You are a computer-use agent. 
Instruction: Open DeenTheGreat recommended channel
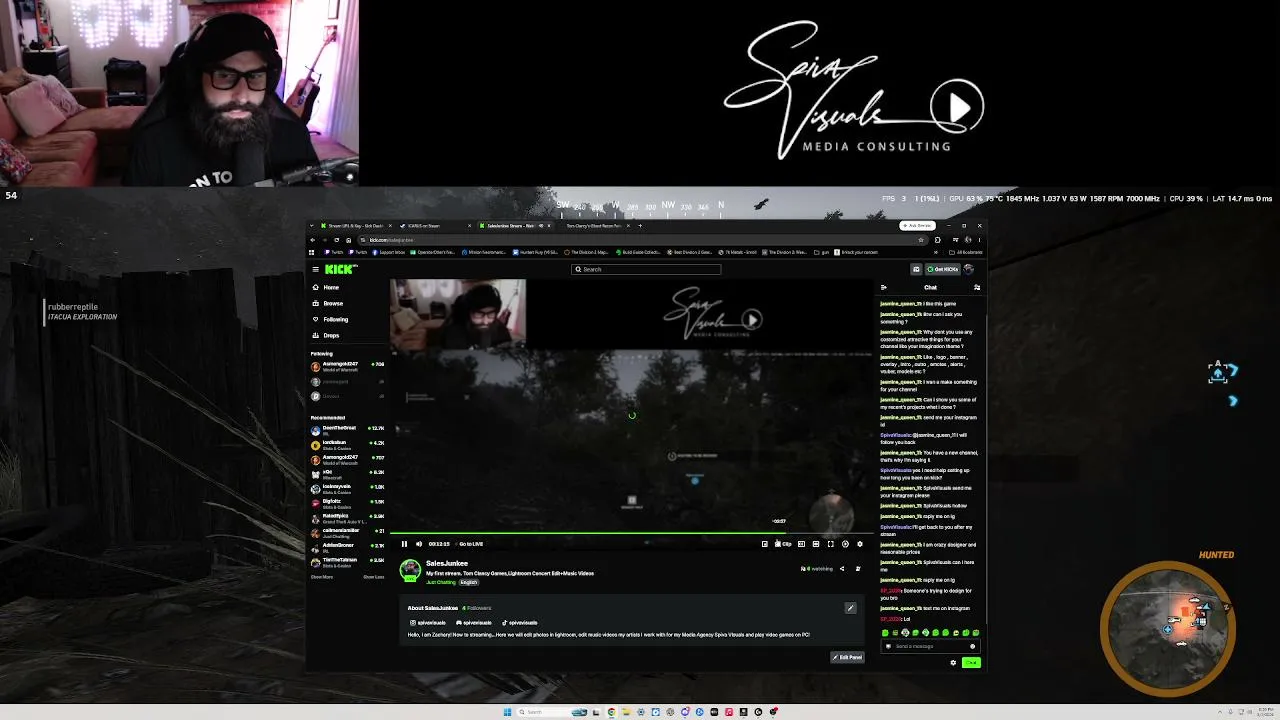click(x=347, y=430)
